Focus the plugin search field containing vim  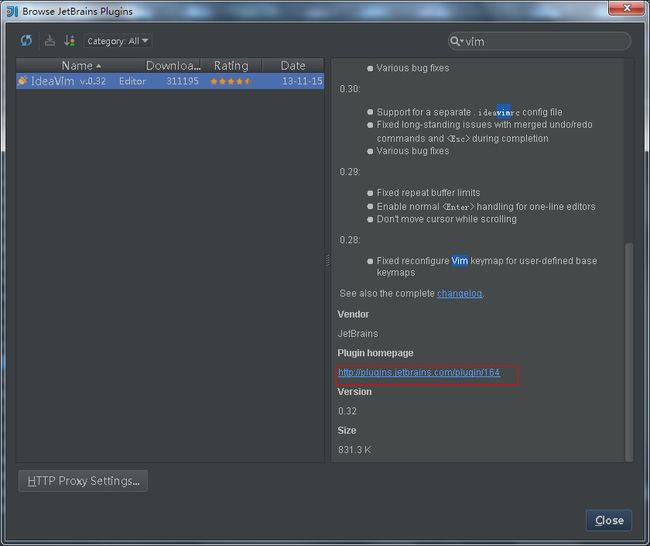(540, 41)
